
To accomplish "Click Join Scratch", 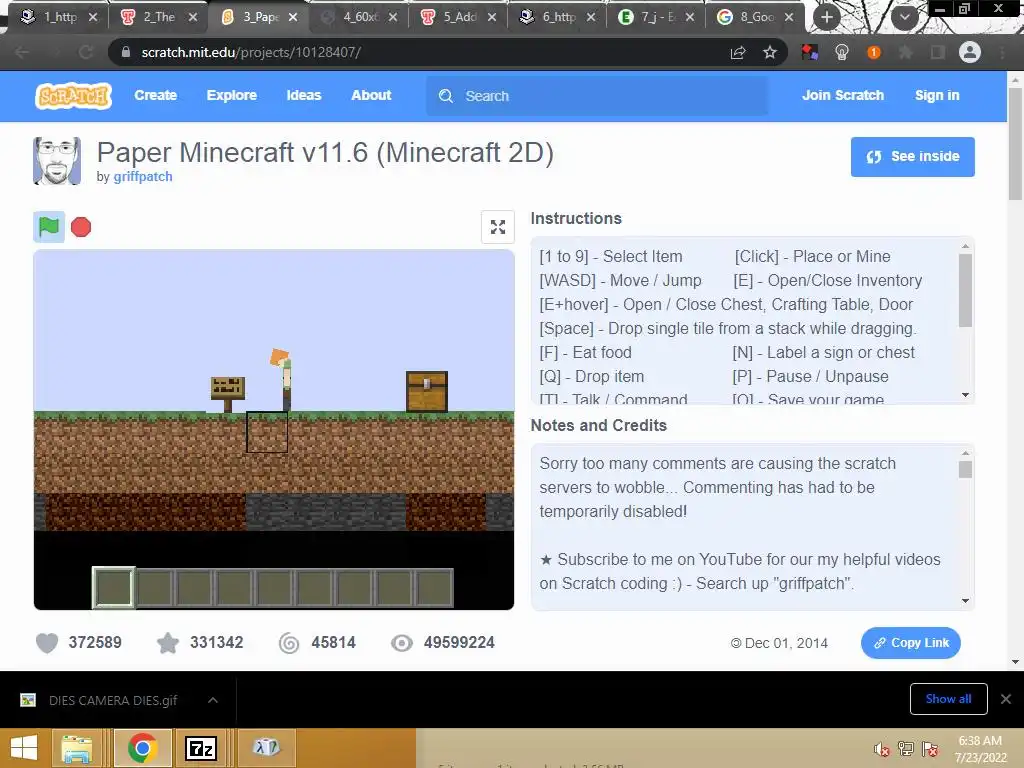I will (x=842, y=95).
